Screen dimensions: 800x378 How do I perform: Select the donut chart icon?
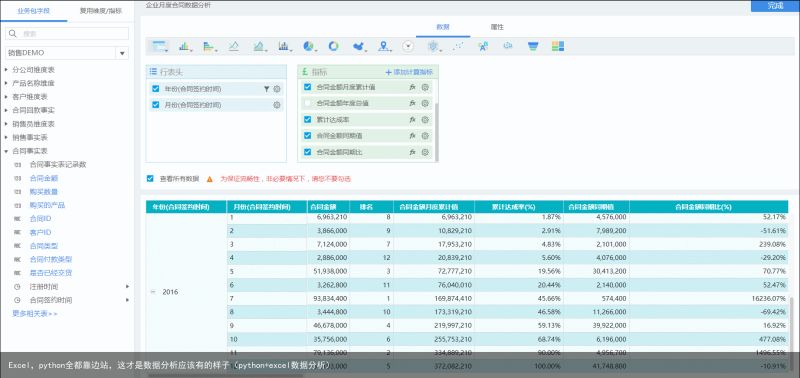click(x=333, y=46)
